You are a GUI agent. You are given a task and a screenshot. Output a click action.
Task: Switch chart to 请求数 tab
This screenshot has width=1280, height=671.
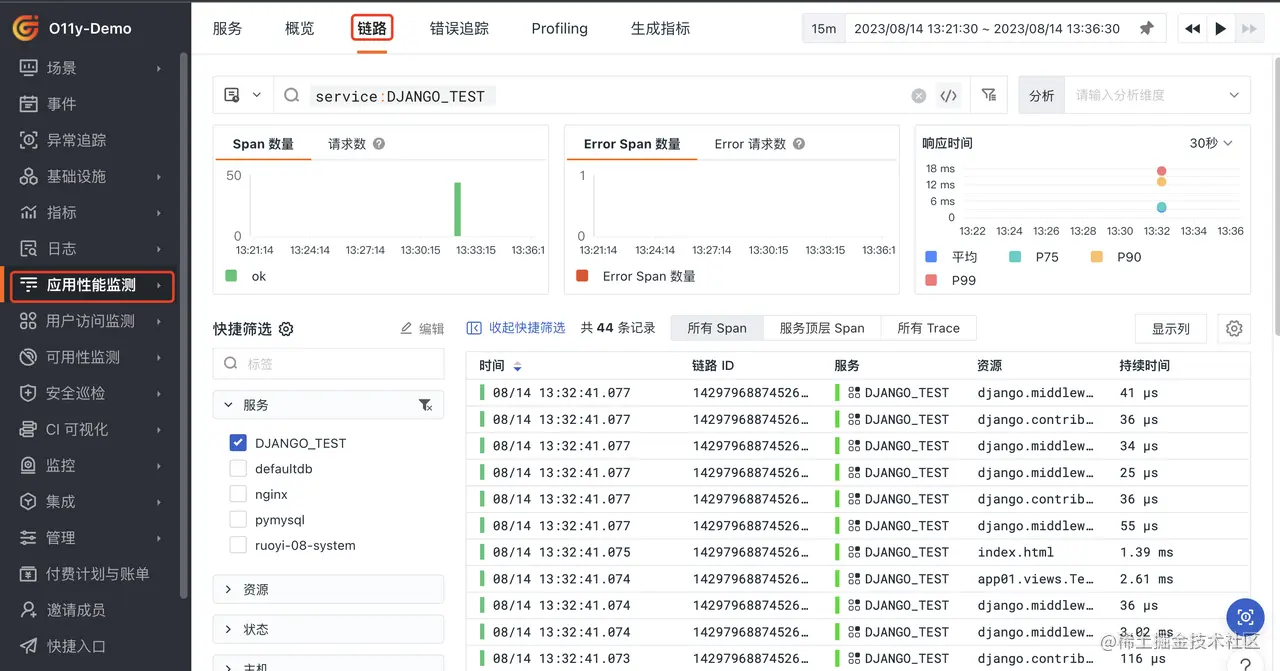pyautogui.click(x=347, y=144)
